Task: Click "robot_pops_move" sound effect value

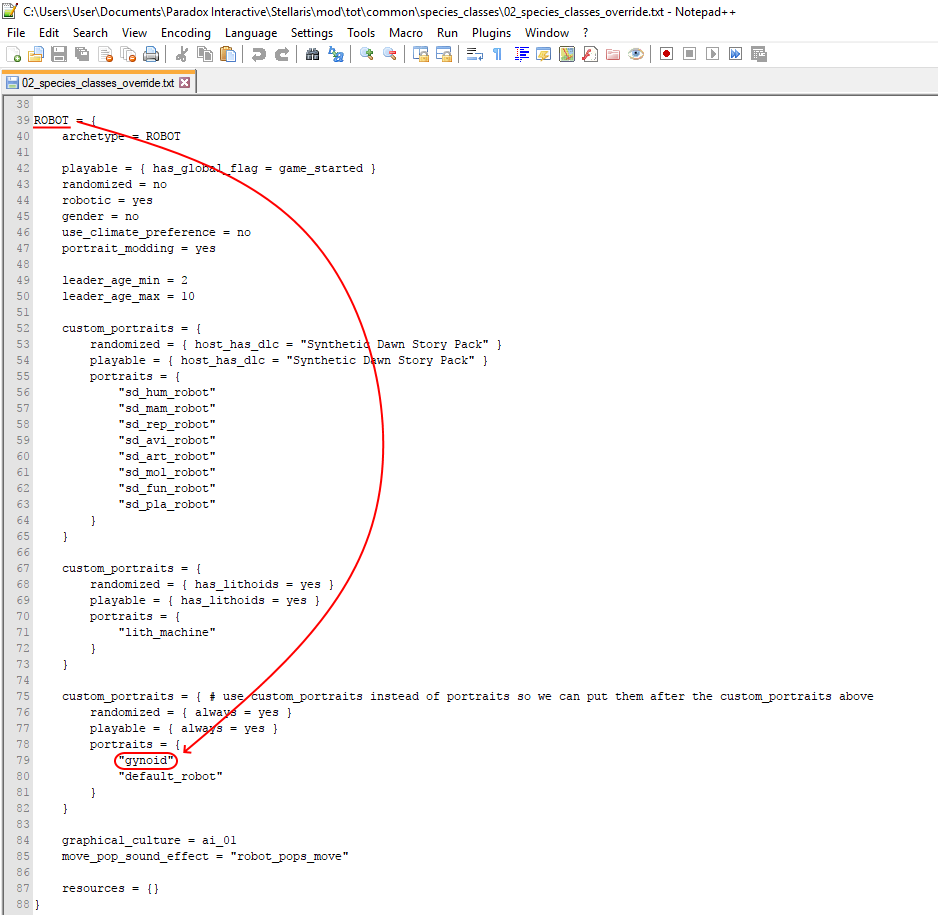Action: (x=290, y=856)
